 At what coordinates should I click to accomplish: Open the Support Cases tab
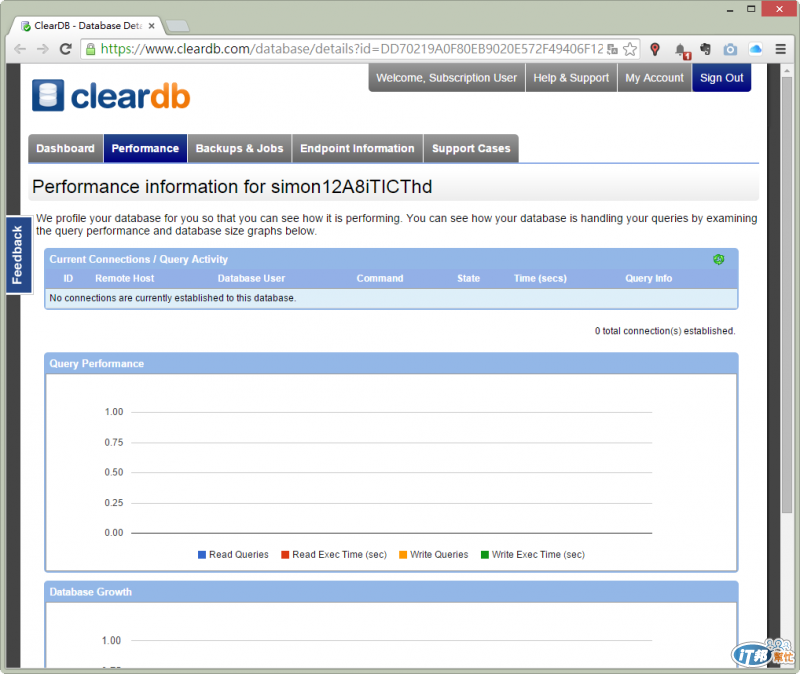coord(471,148)
